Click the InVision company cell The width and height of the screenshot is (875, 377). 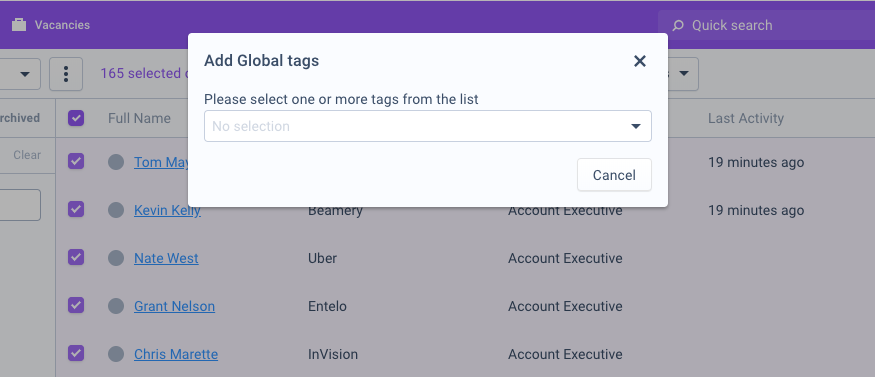[333, 355]
